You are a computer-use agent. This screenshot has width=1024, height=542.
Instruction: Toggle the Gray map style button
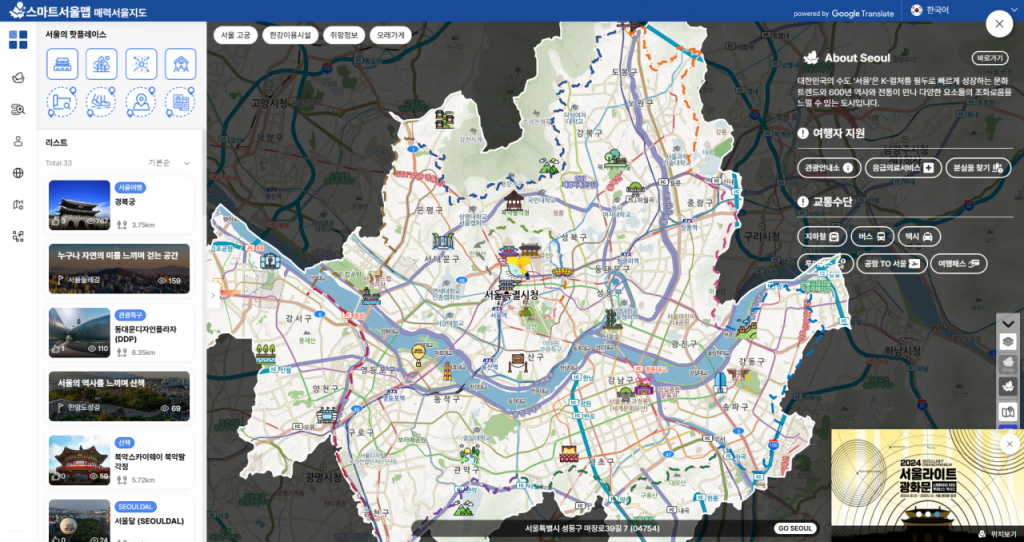pyautogui.click(x=1008, y=364)
